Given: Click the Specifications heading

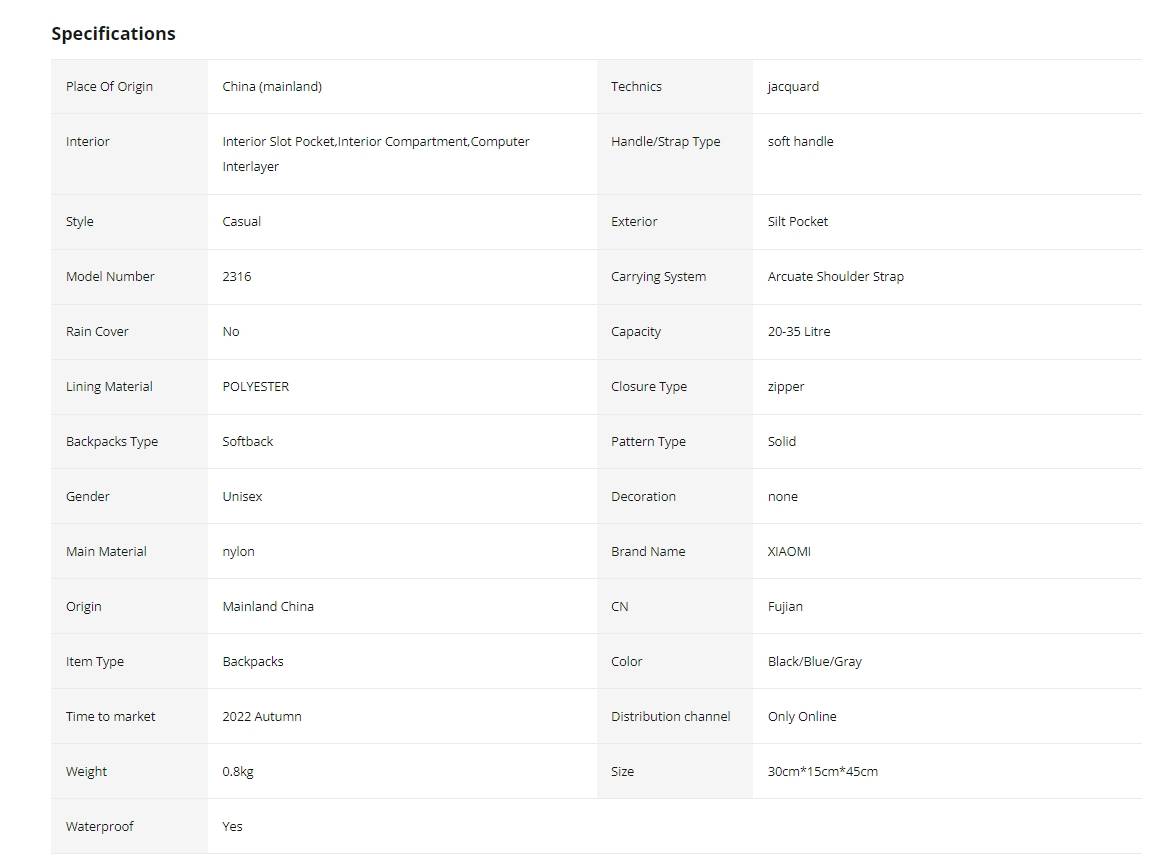Looking at the screenshot, I should pyautogui.click(x=113, y=34).
